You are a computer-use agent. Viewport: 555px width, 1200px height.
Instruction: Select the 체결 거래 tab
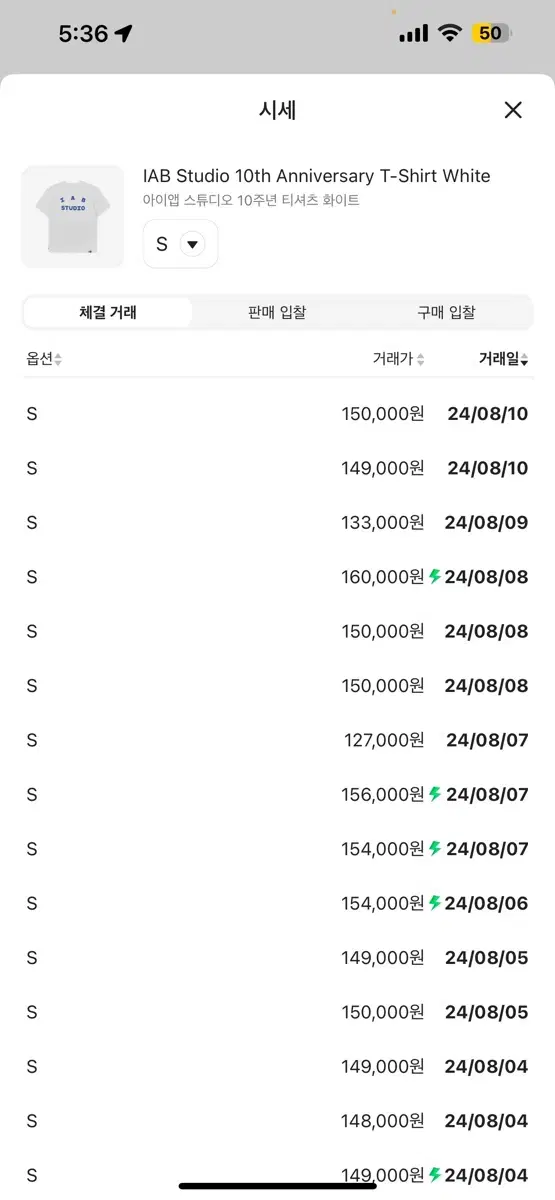coord(108,313)
